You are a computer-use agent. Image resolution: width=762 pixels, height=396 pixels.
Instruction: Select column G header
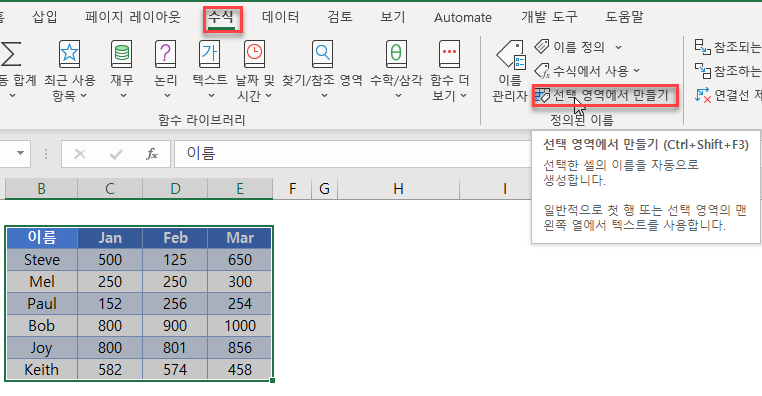click(325, 189)
